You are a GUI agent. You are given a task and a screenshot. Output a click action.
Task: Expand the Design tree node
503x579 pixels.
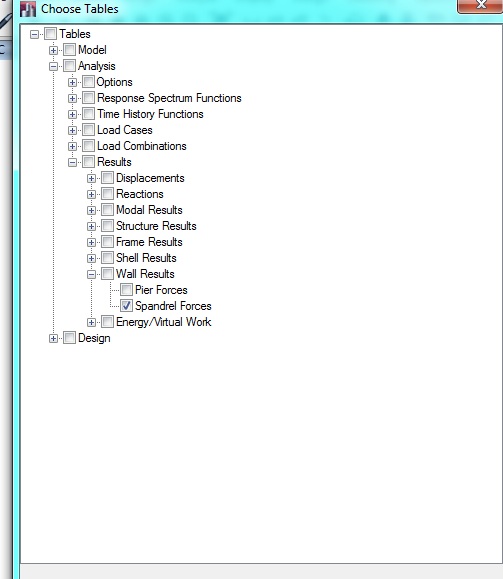(x=53, y=338)
